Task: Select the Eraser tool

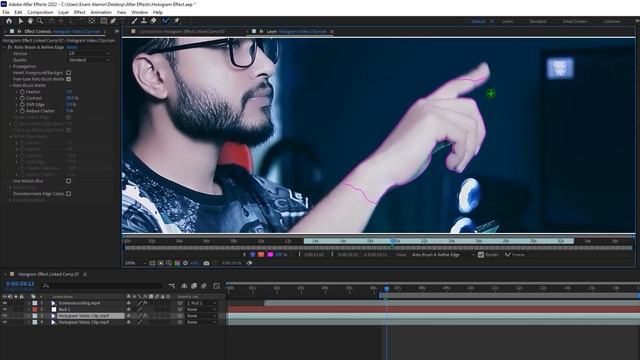Action: (153, 21)
